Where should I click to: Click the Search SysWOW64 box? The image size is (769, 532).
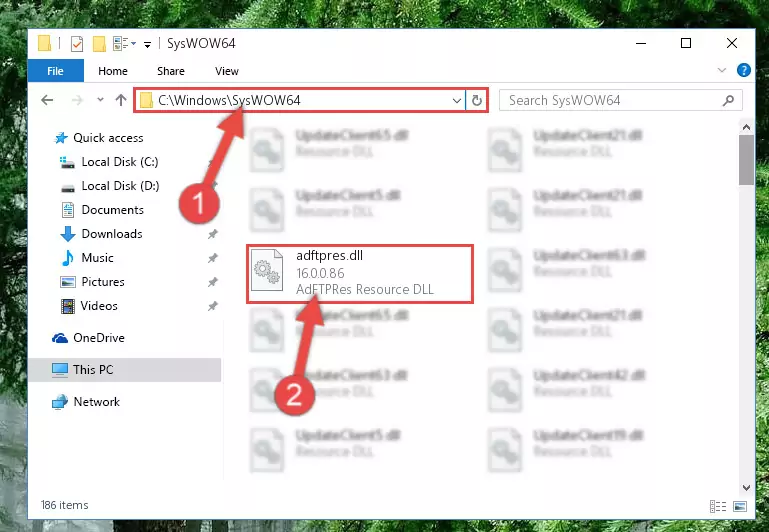[620, 101]
